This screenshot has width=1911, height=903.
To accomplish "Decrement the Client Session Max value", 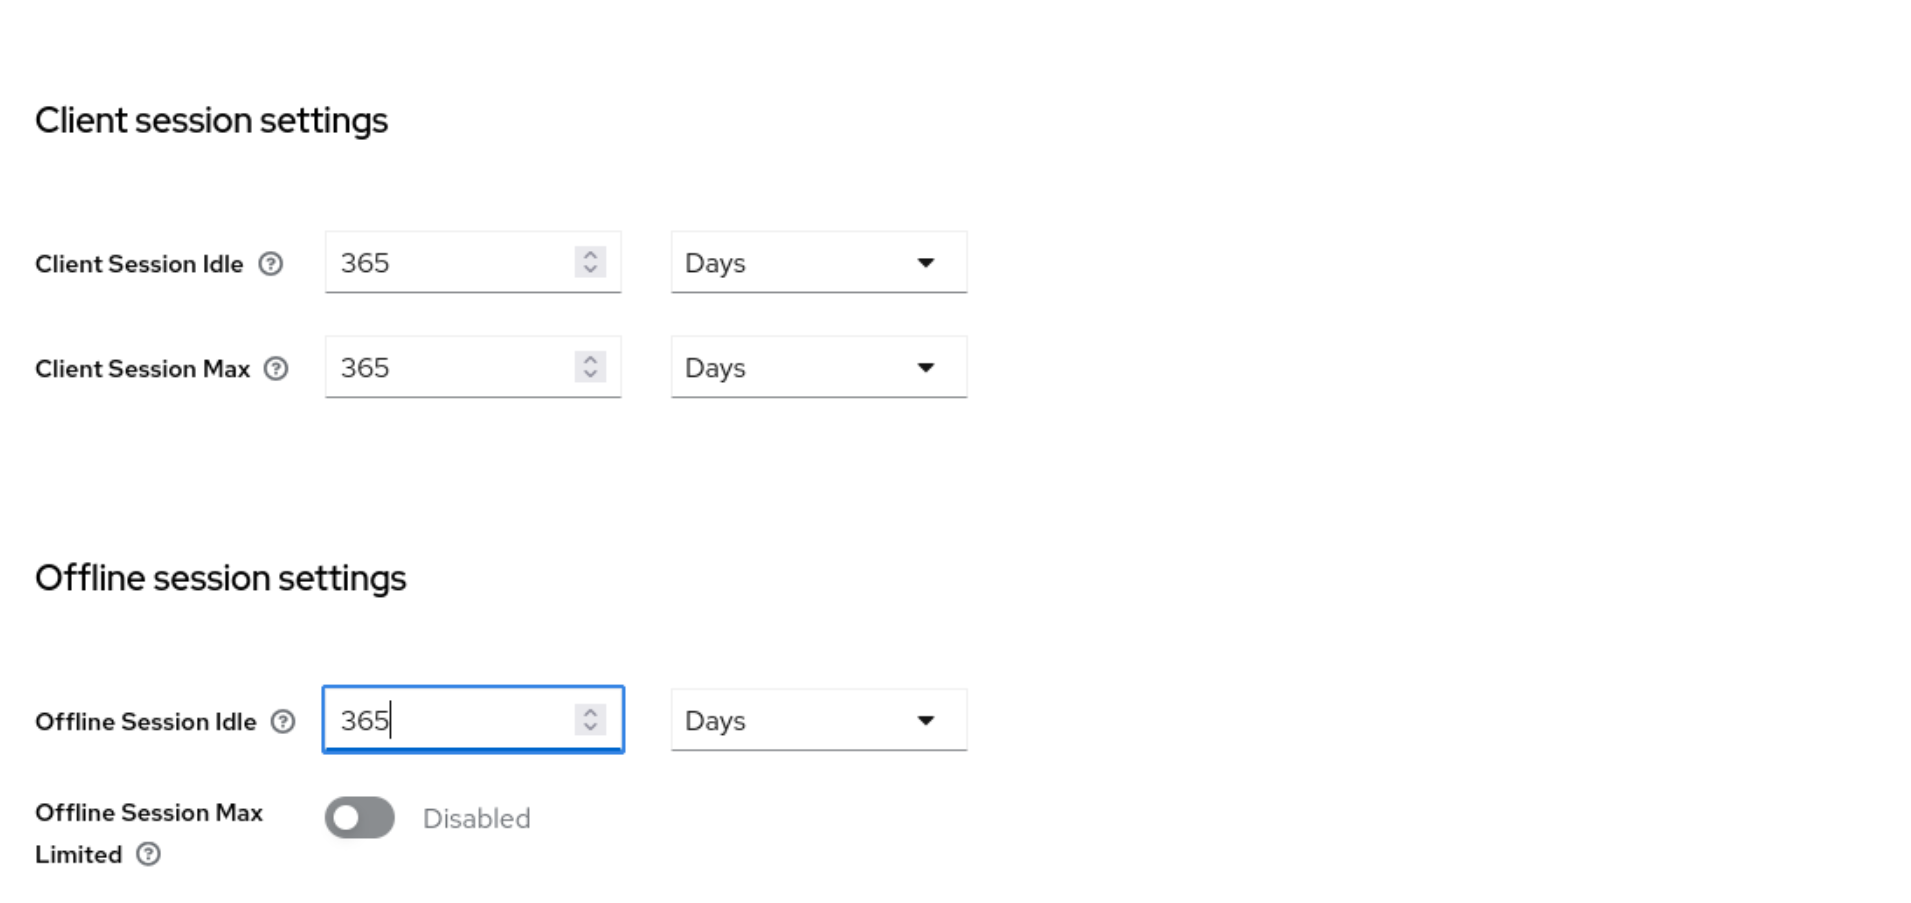I will (x=590, y=375).
